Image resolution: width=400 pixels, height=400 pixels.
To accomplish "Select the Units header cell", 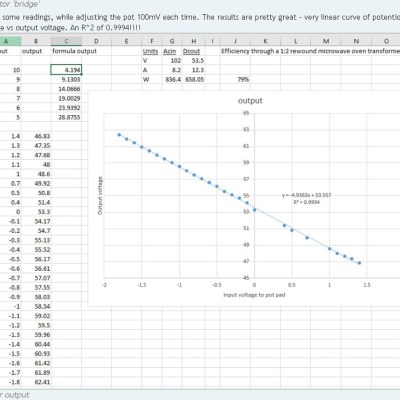I will (x=150, y=51).
